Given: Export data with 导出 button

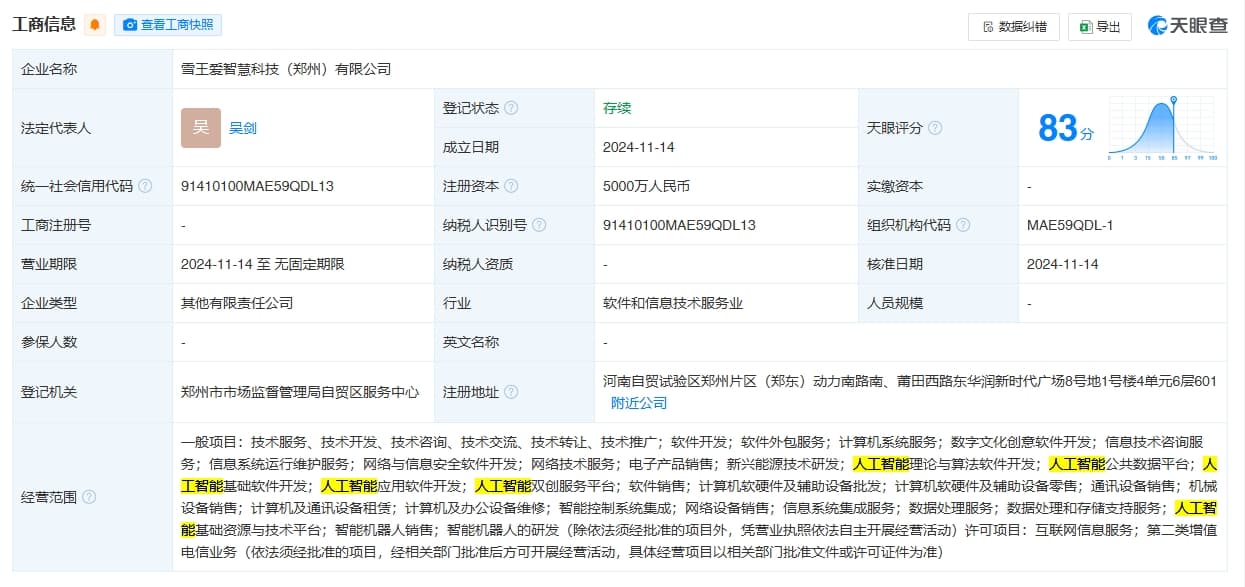Looking at the screenshot, I should [x=1099, y=27].
